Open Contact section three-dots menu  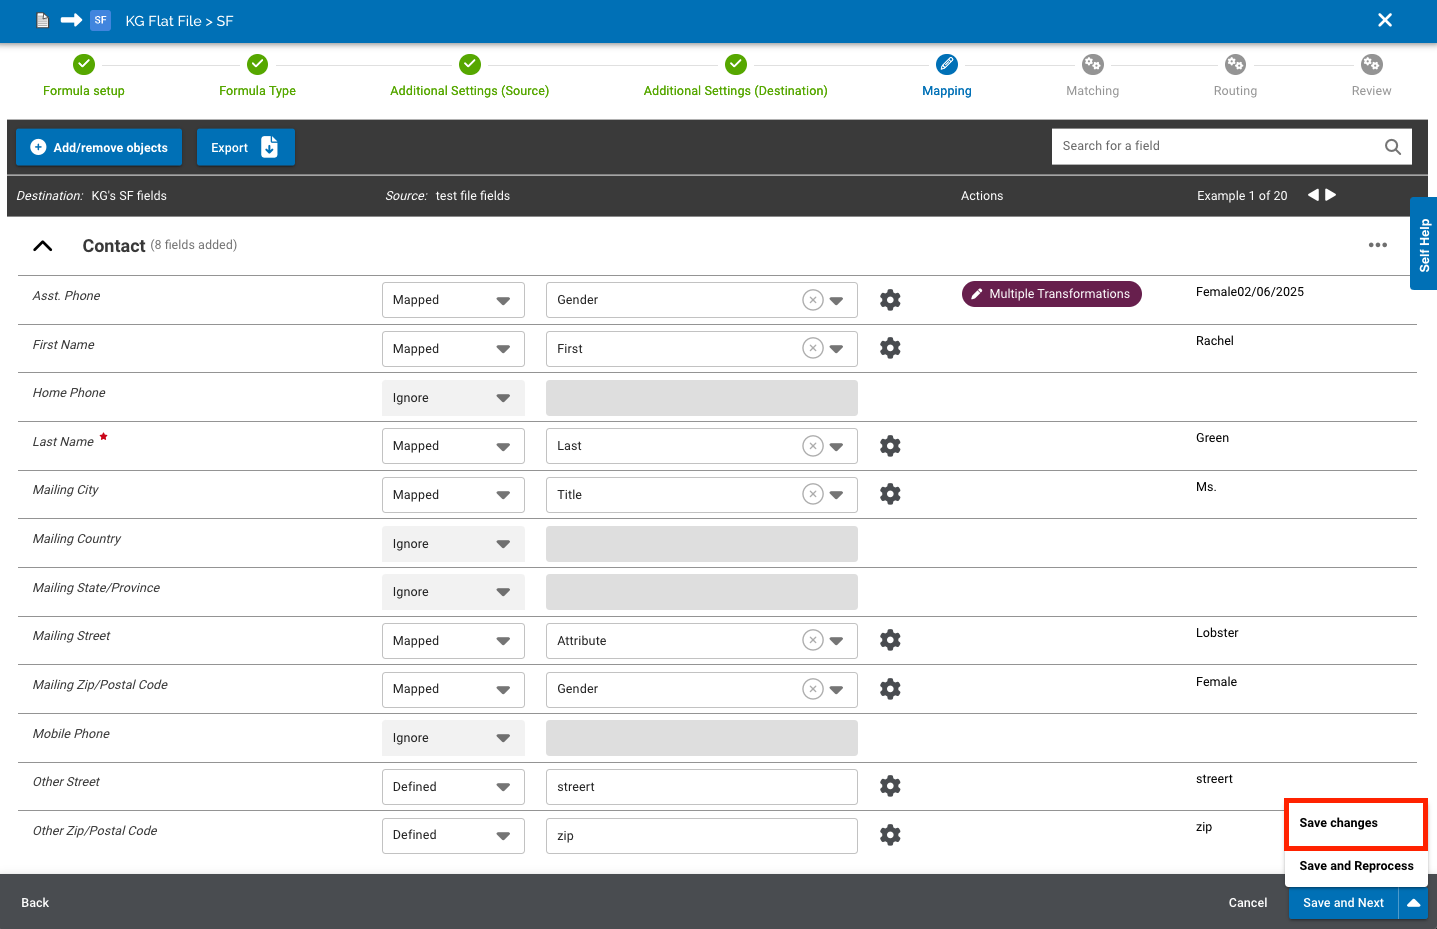[1377, 245]
